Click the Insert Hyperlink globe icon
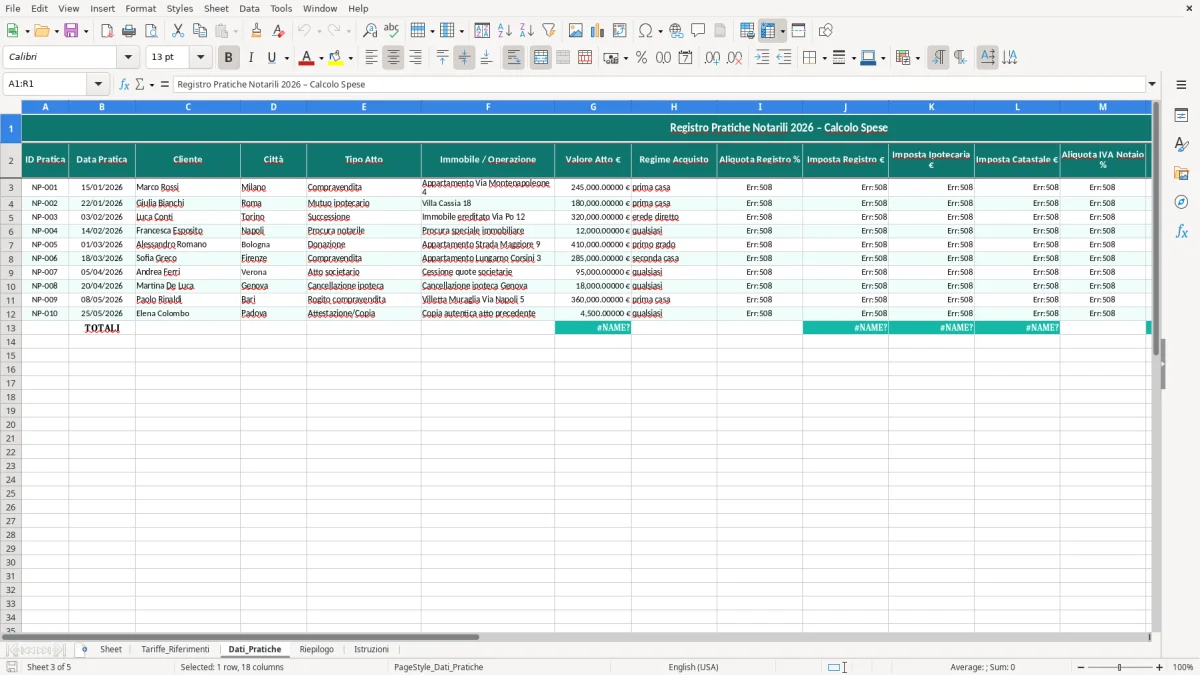The image size is (1200, 675). pyautogui.click(x=677, y=31)
